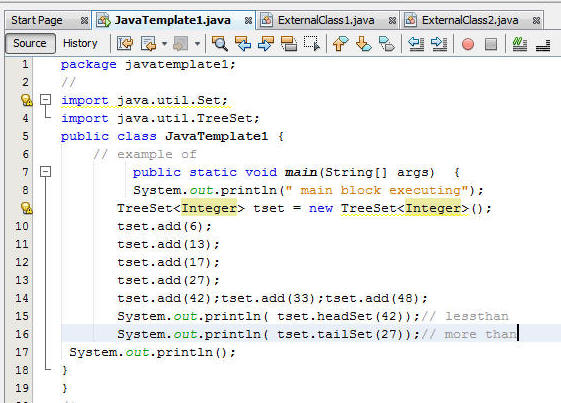The width and height of the screenshot is (561, 403).
Task: Click Find Previous Occurrence arrow icon
Action: [x=243, y=44]
